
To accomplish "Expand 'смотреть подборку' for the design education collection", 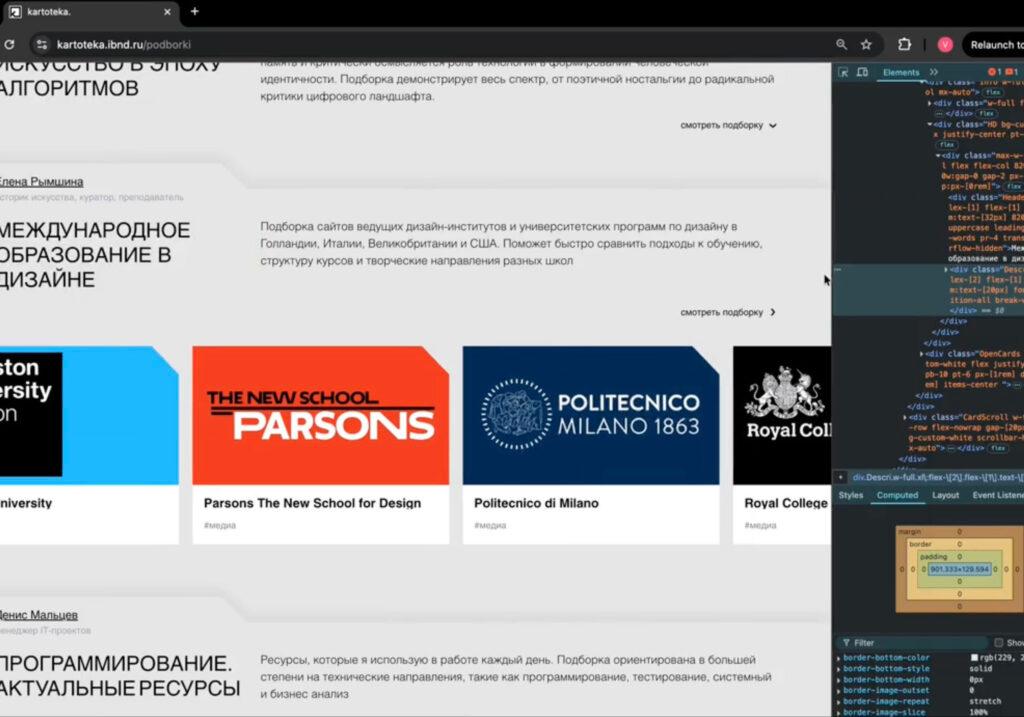I will pos(728,312).
